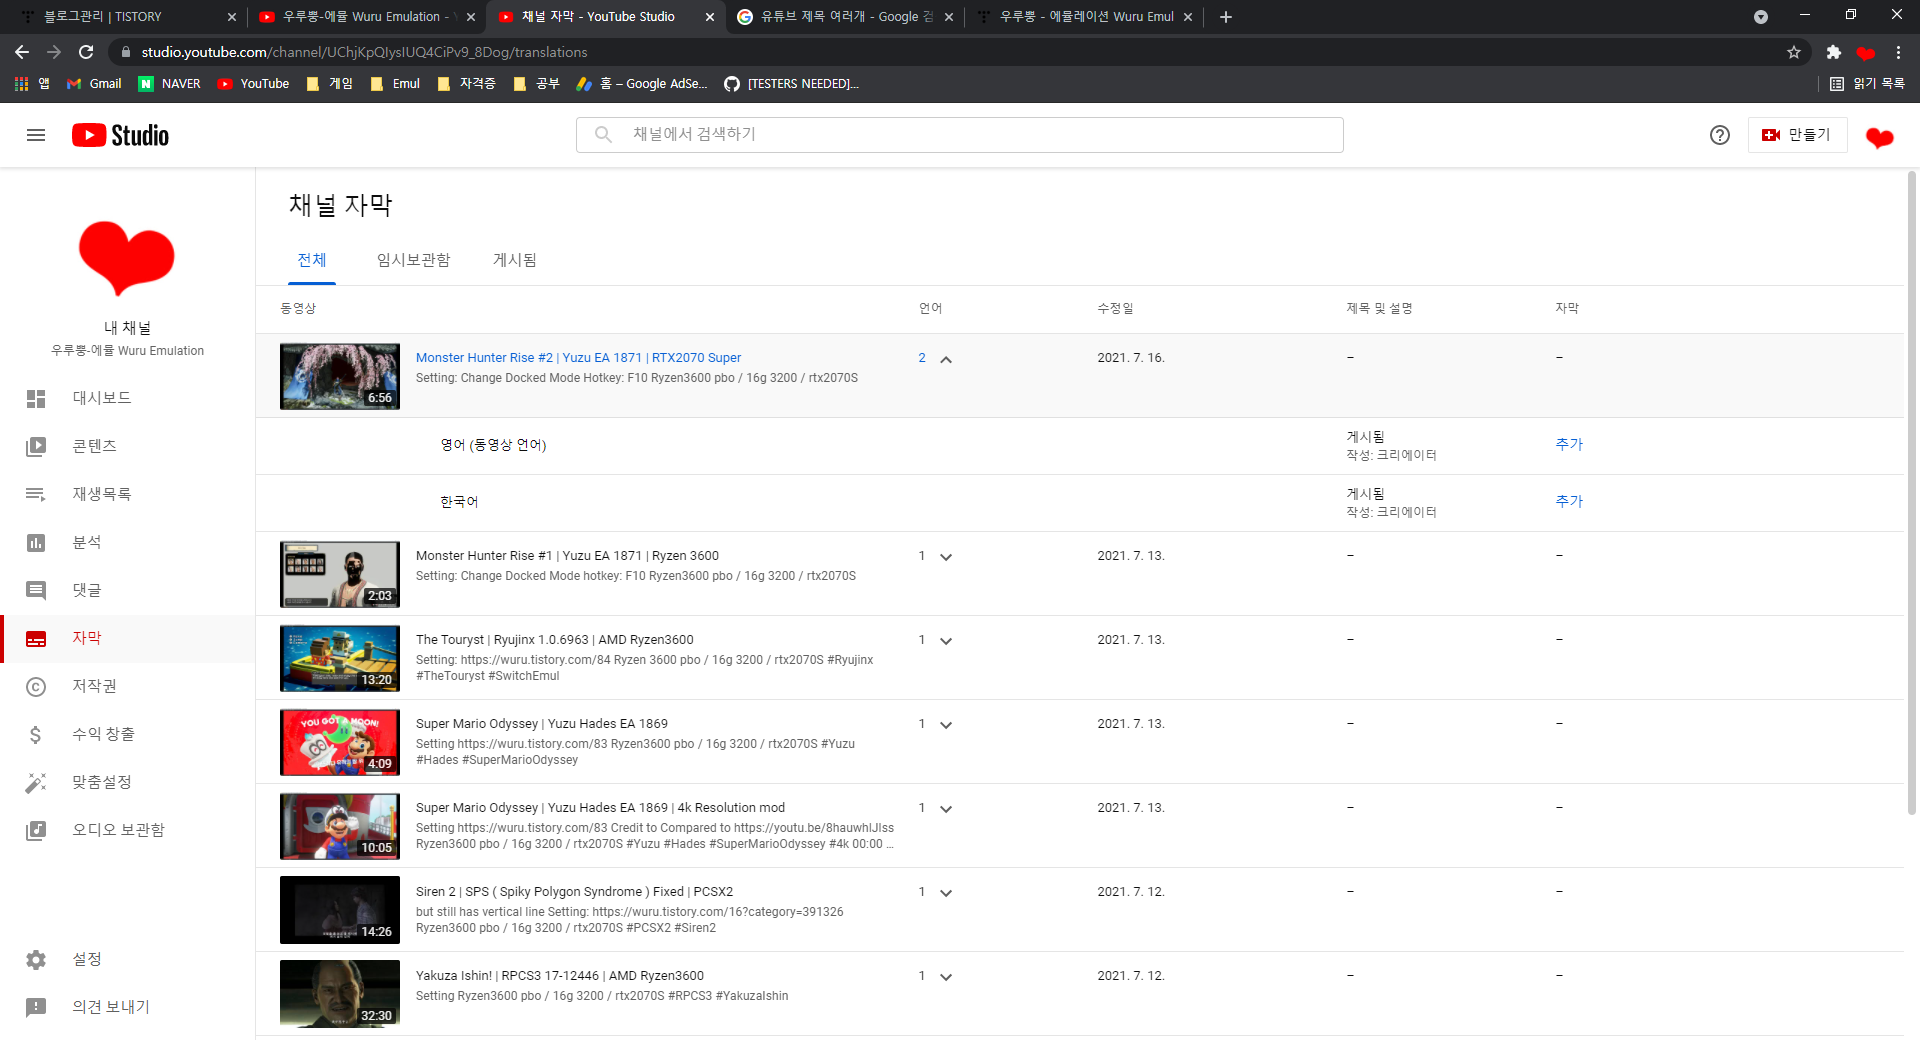The width and height of the screenshot is (1920, 1040).
Task: Open Audio library in the sidebar
Action: [x=127, y=830]
